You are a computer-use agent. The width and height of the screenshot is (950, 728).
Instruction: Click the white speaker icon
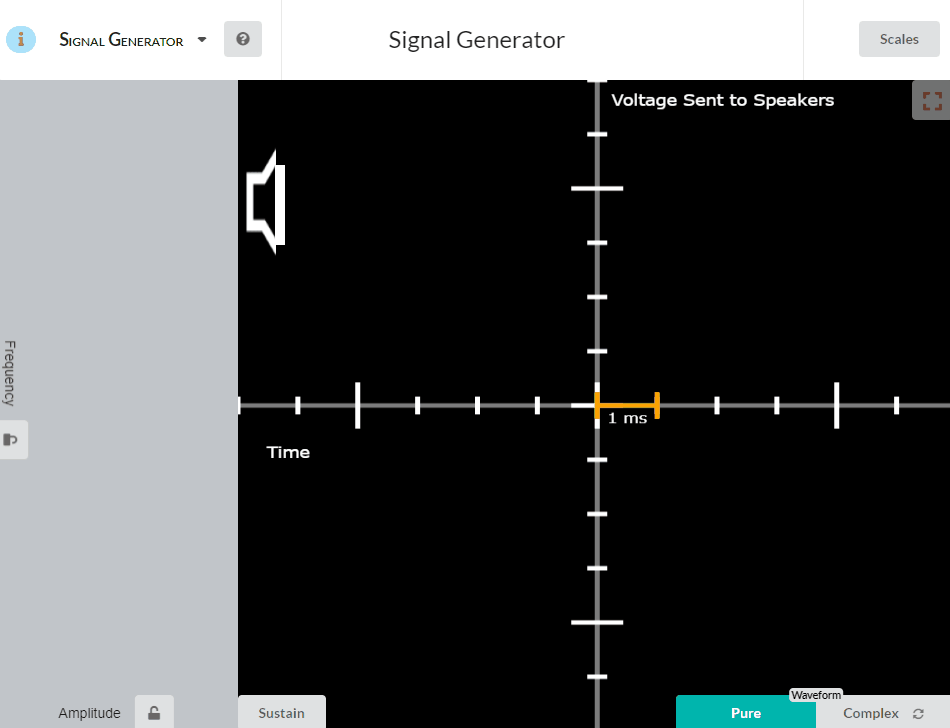267,203
